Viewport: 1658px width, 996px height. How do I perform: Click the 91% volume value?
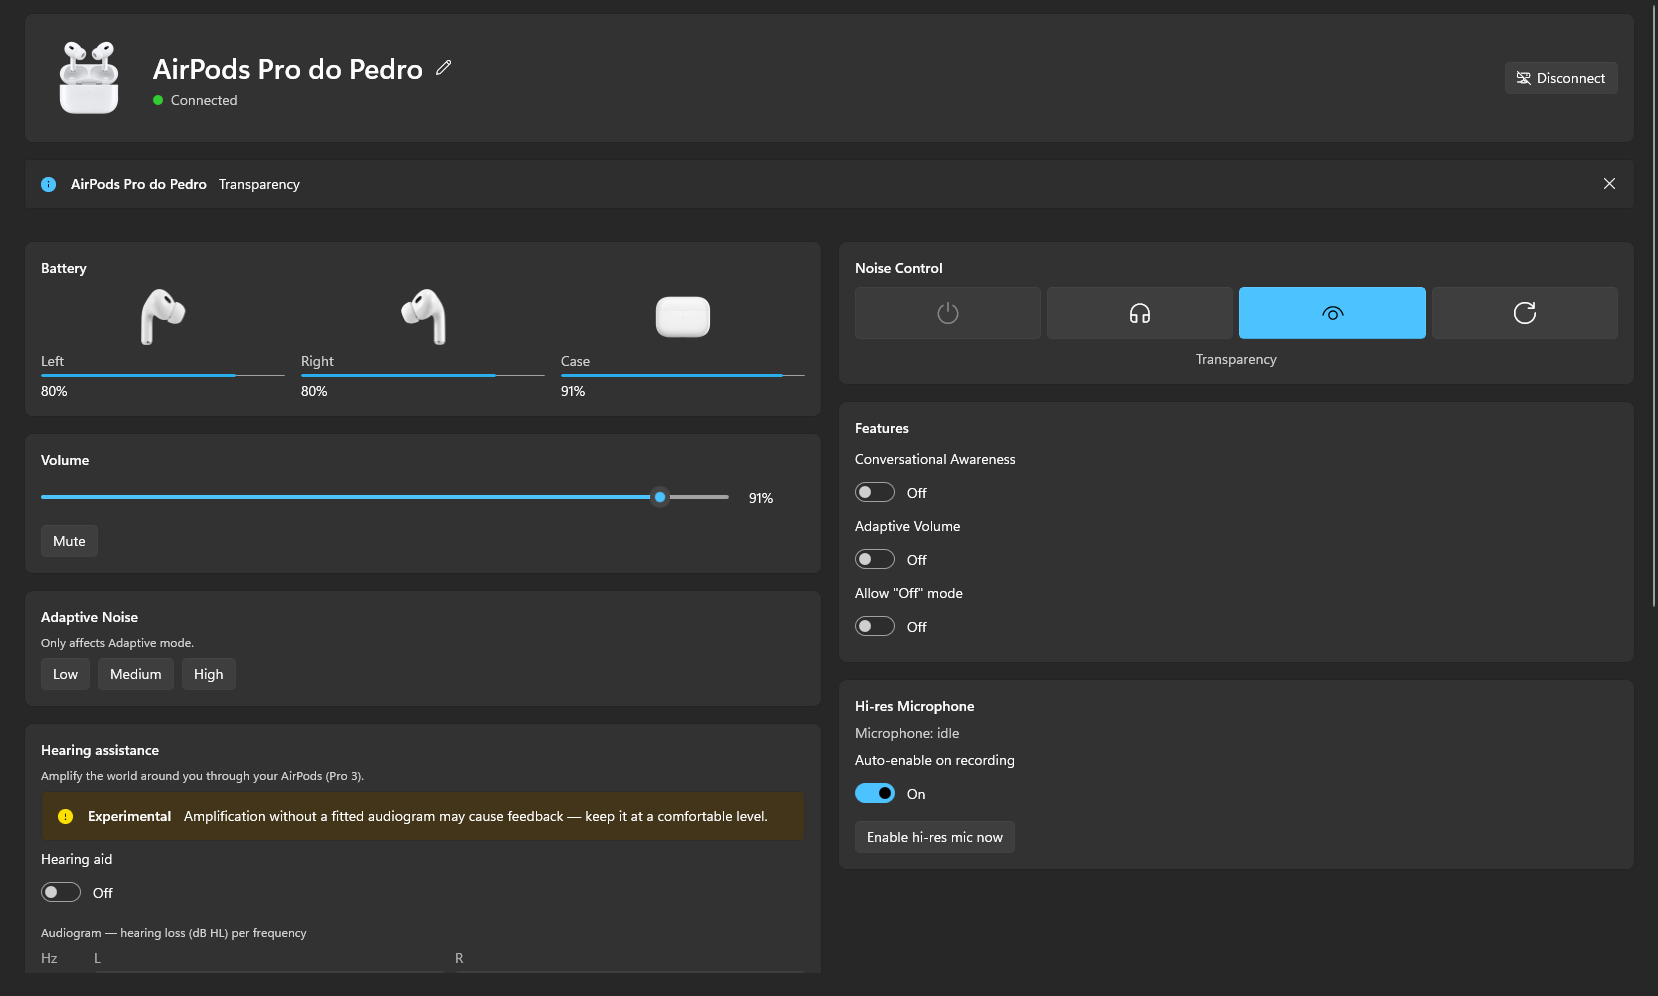tap(761, 498)
